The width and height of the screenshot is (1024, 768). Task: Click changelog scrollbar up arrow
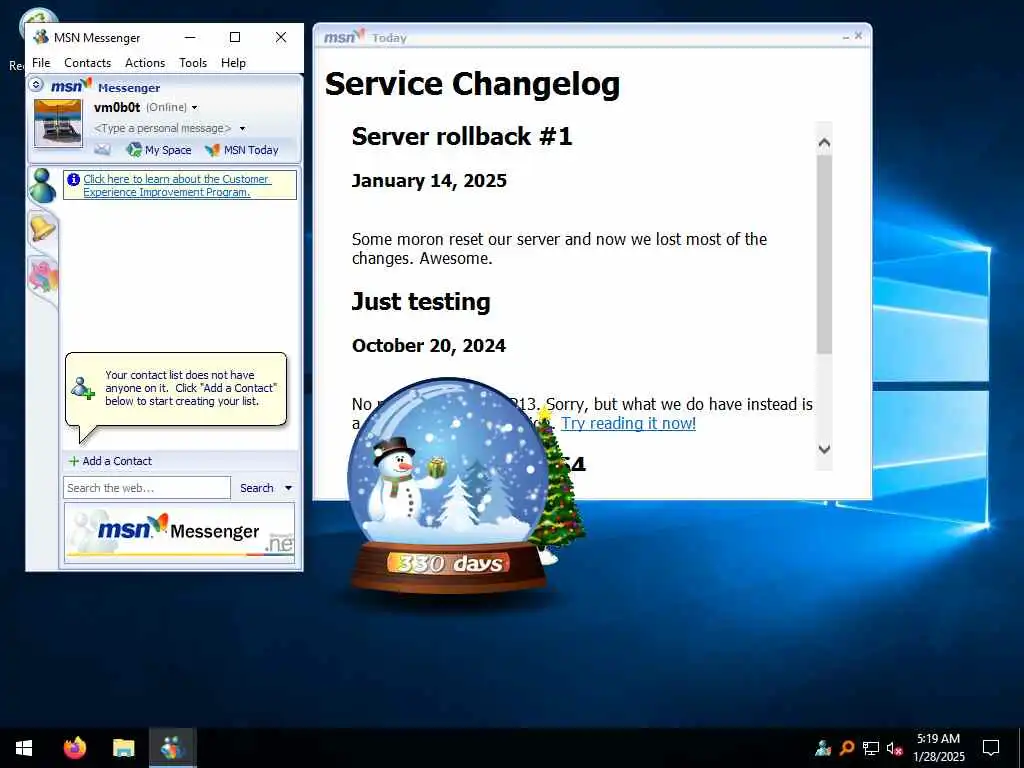point(824,142)
